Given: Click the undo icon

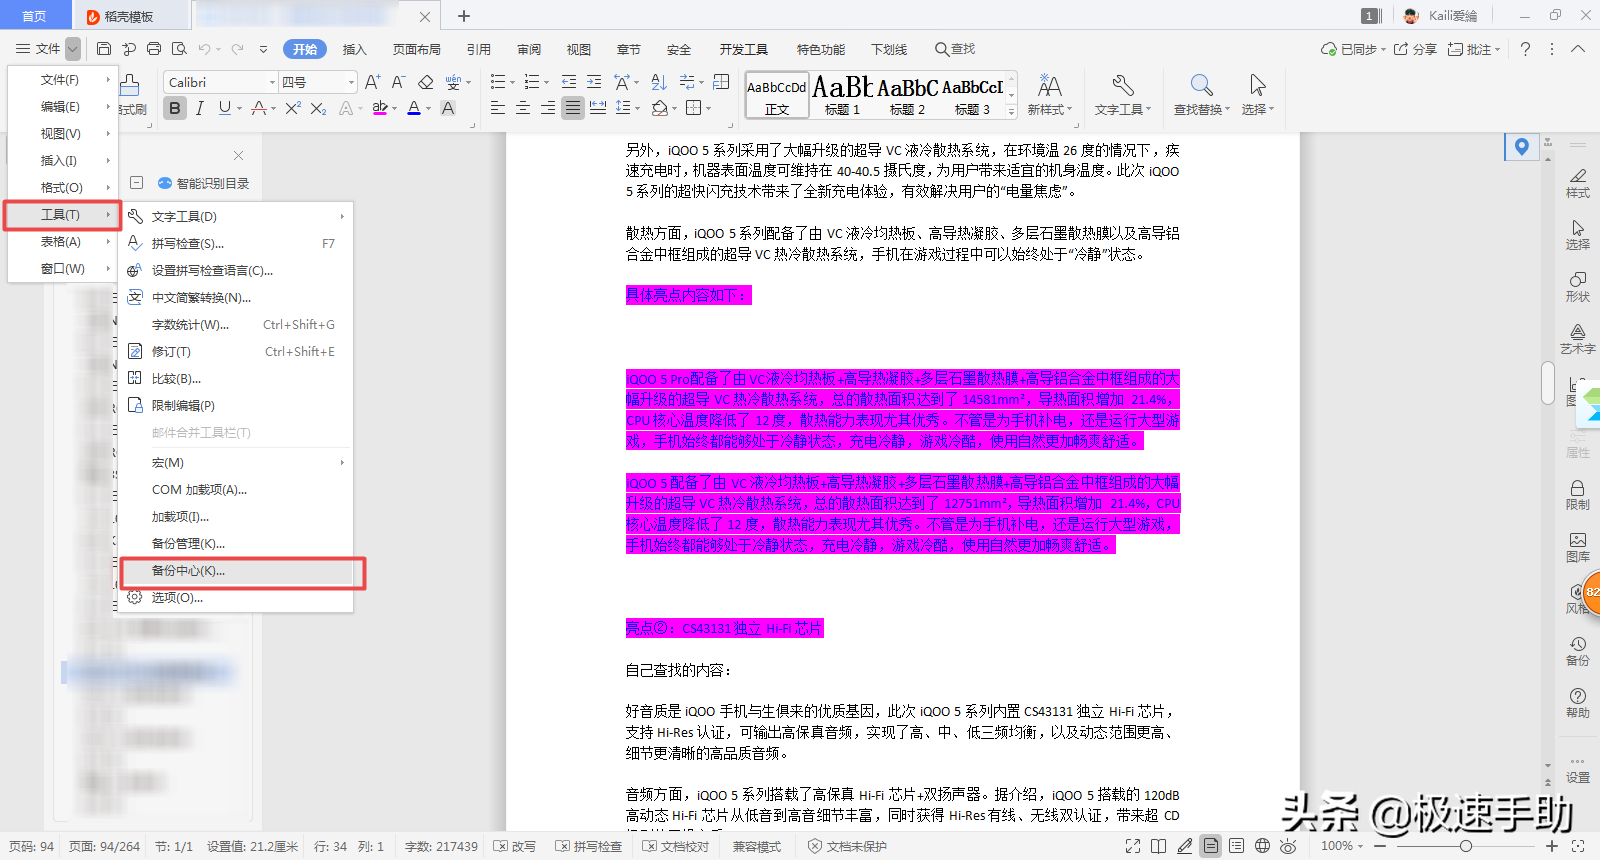Looking at the screenshot, I should click(x=204, y=48).
